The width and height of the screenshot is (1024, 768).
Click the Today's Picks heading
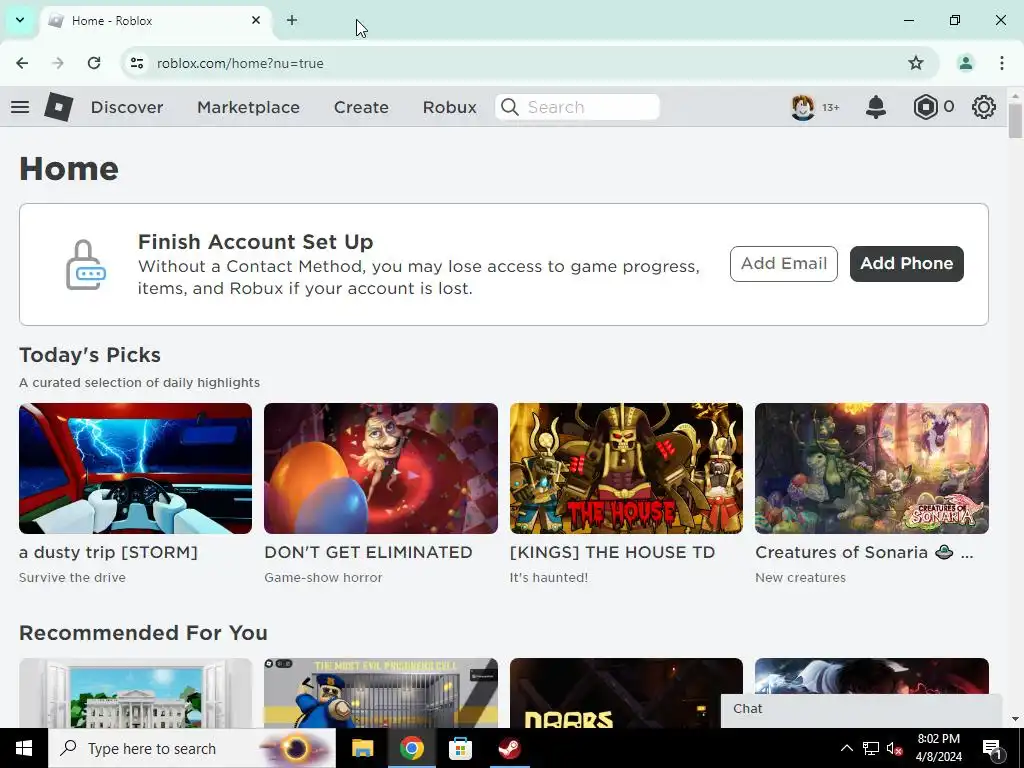coord(89,355)
